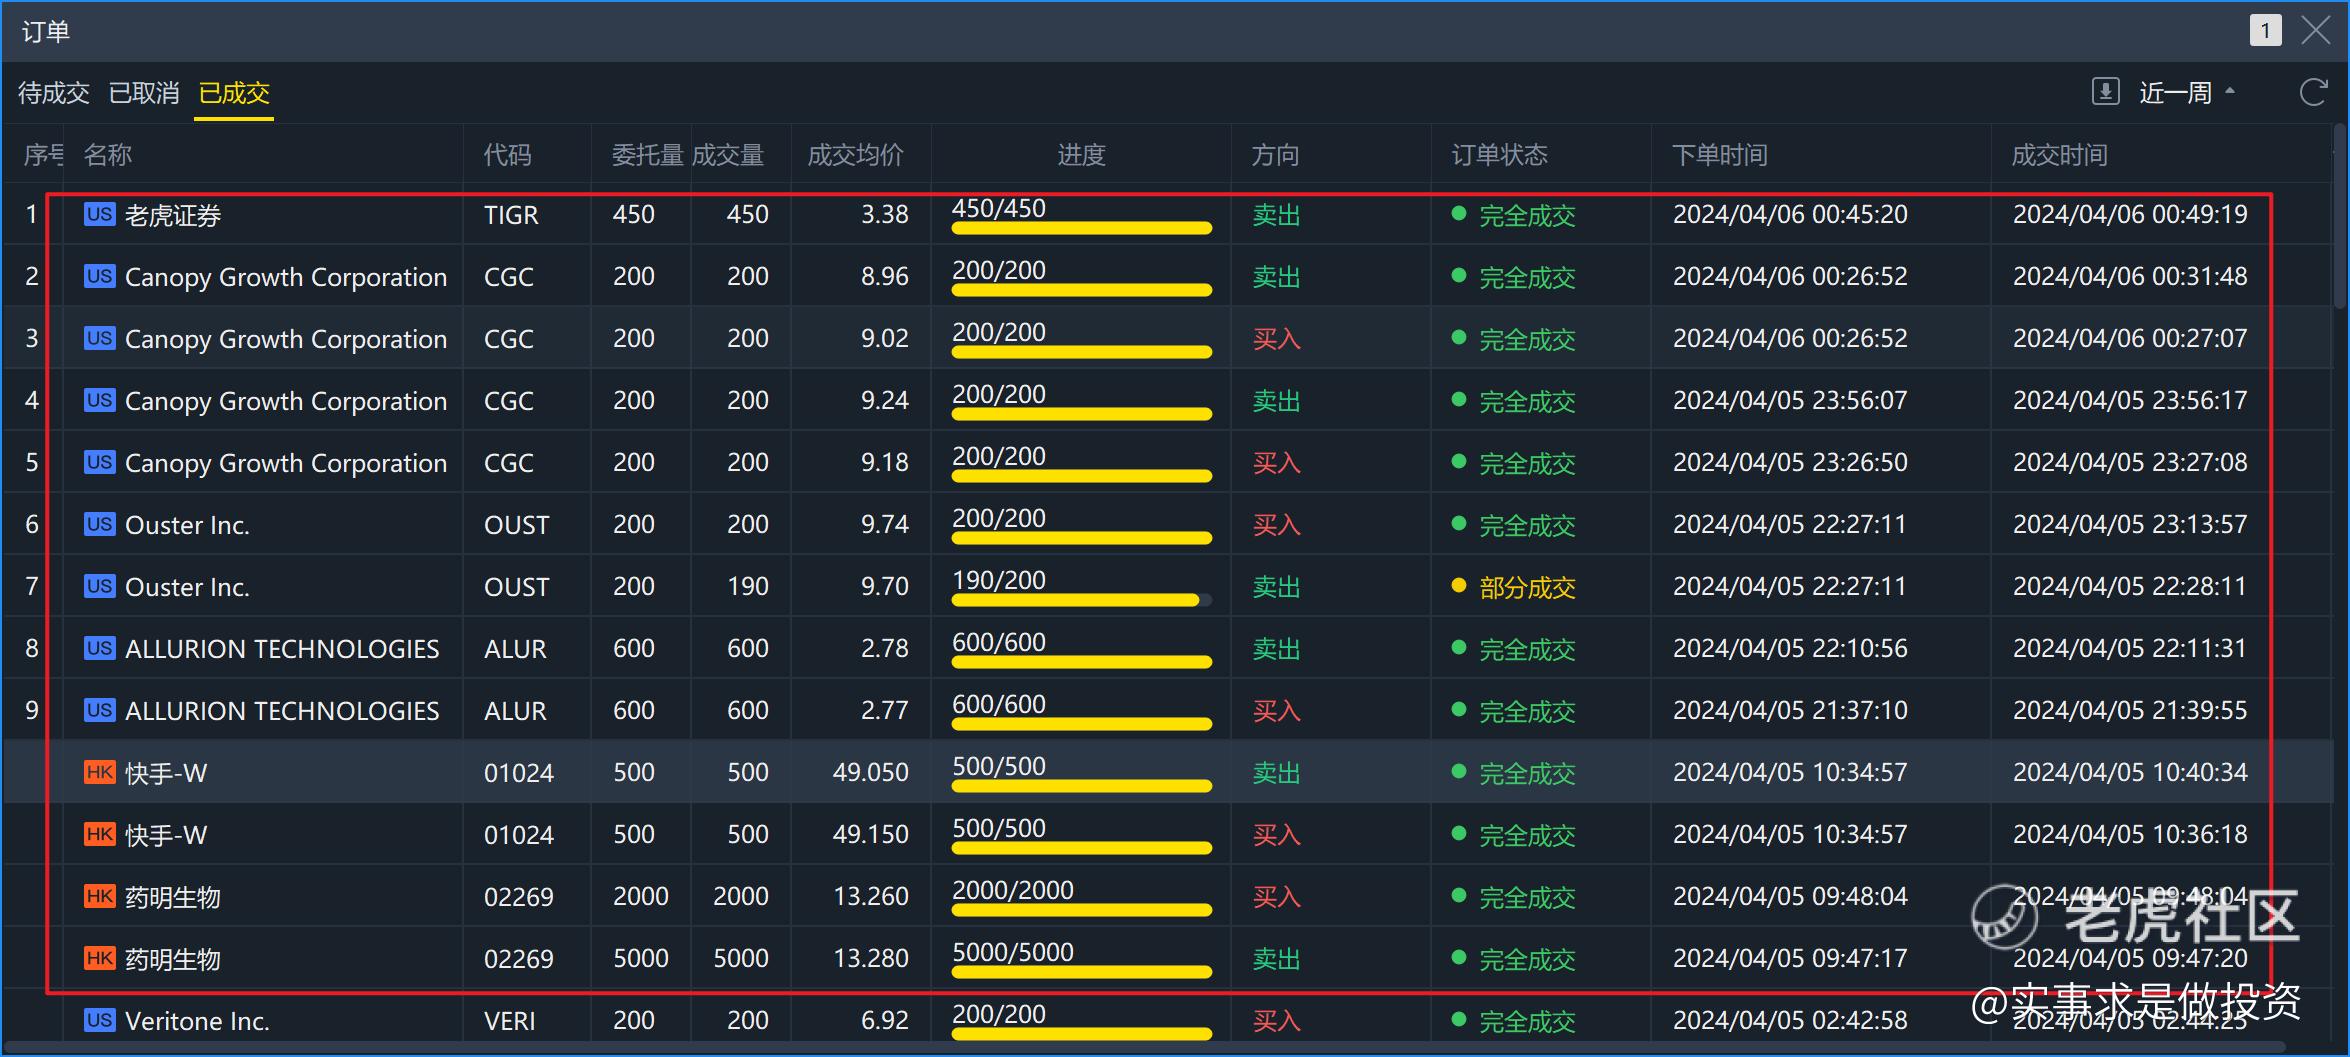The image size is (2350, 1057).
Task: Click fill time 2024/04/06 00:49:19
Action: click(2130, 214)
